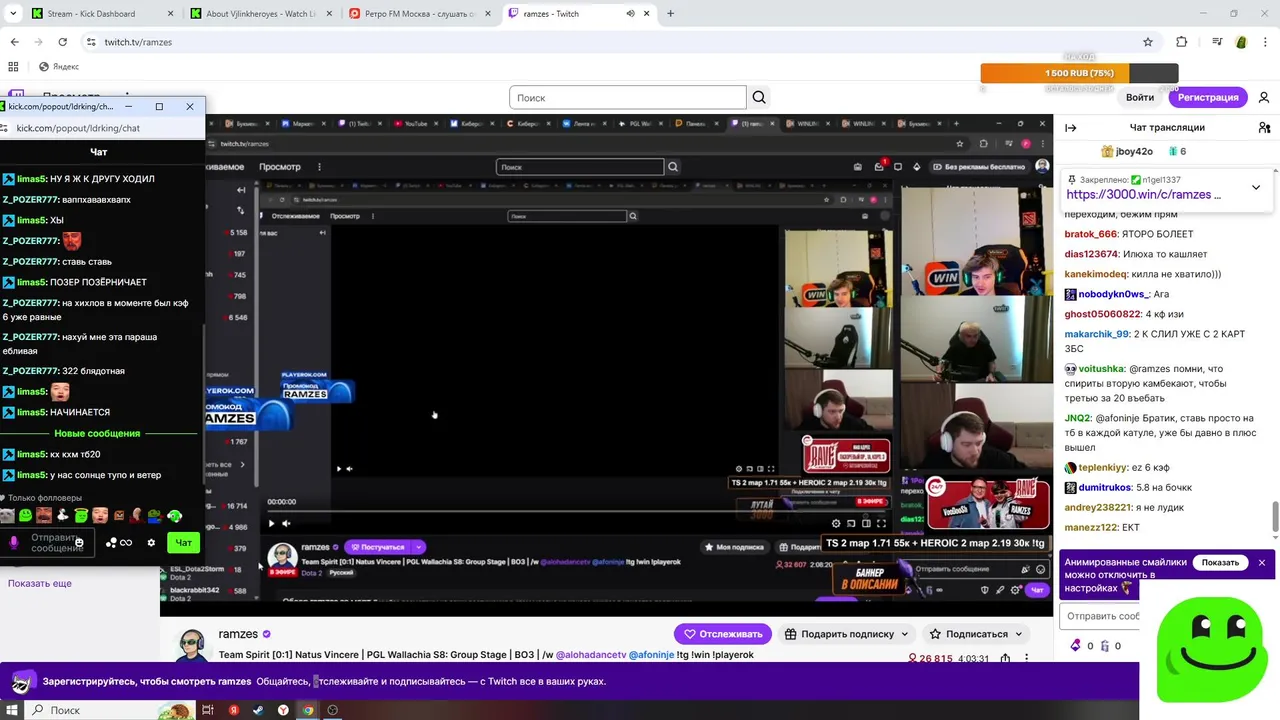
Task: Click the Регистрация sign-up button
Action: 1208,97
